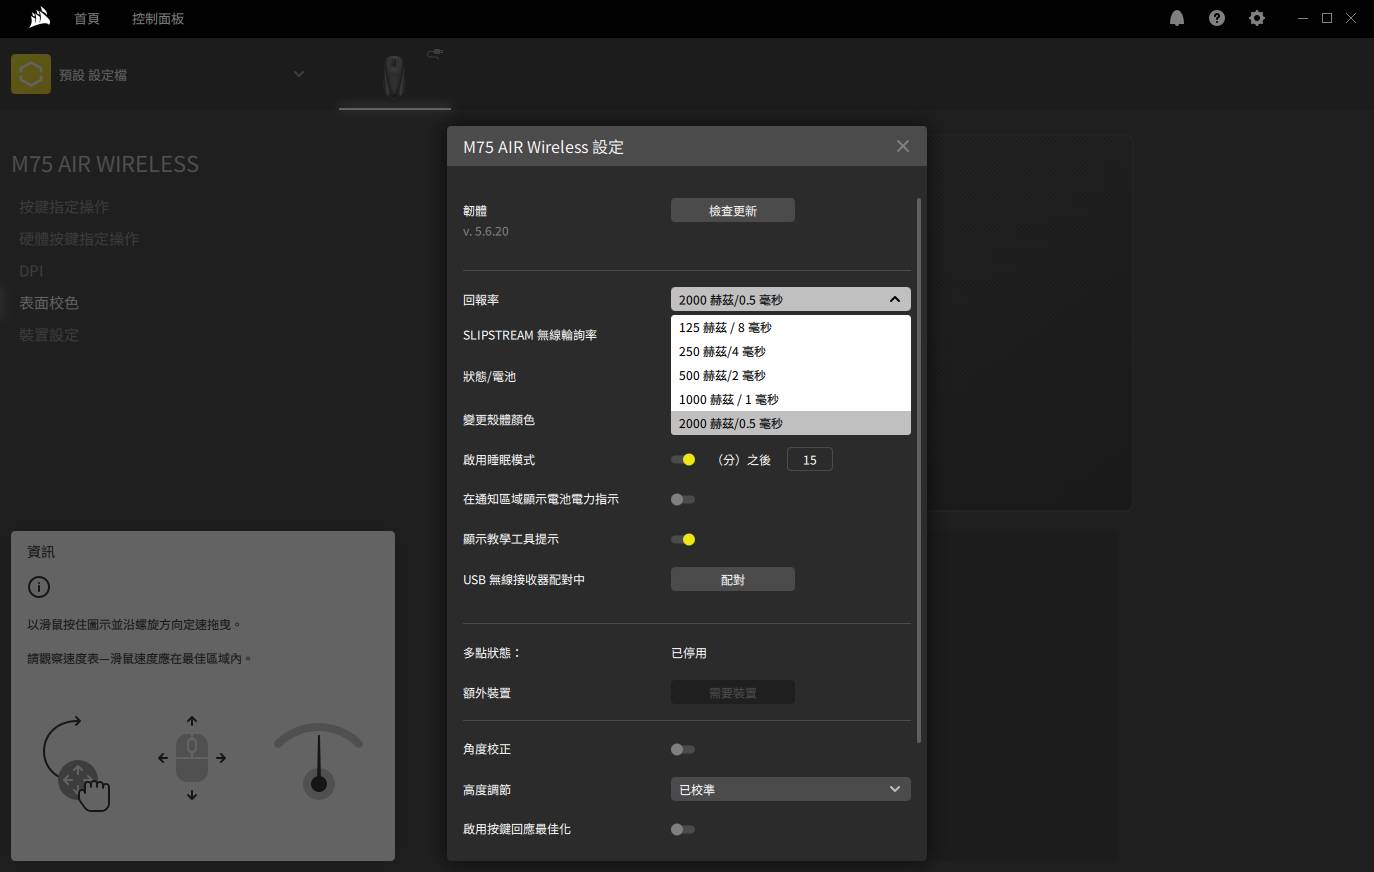
Task: Open iCUE settings gear
Action: (1257, 18)
